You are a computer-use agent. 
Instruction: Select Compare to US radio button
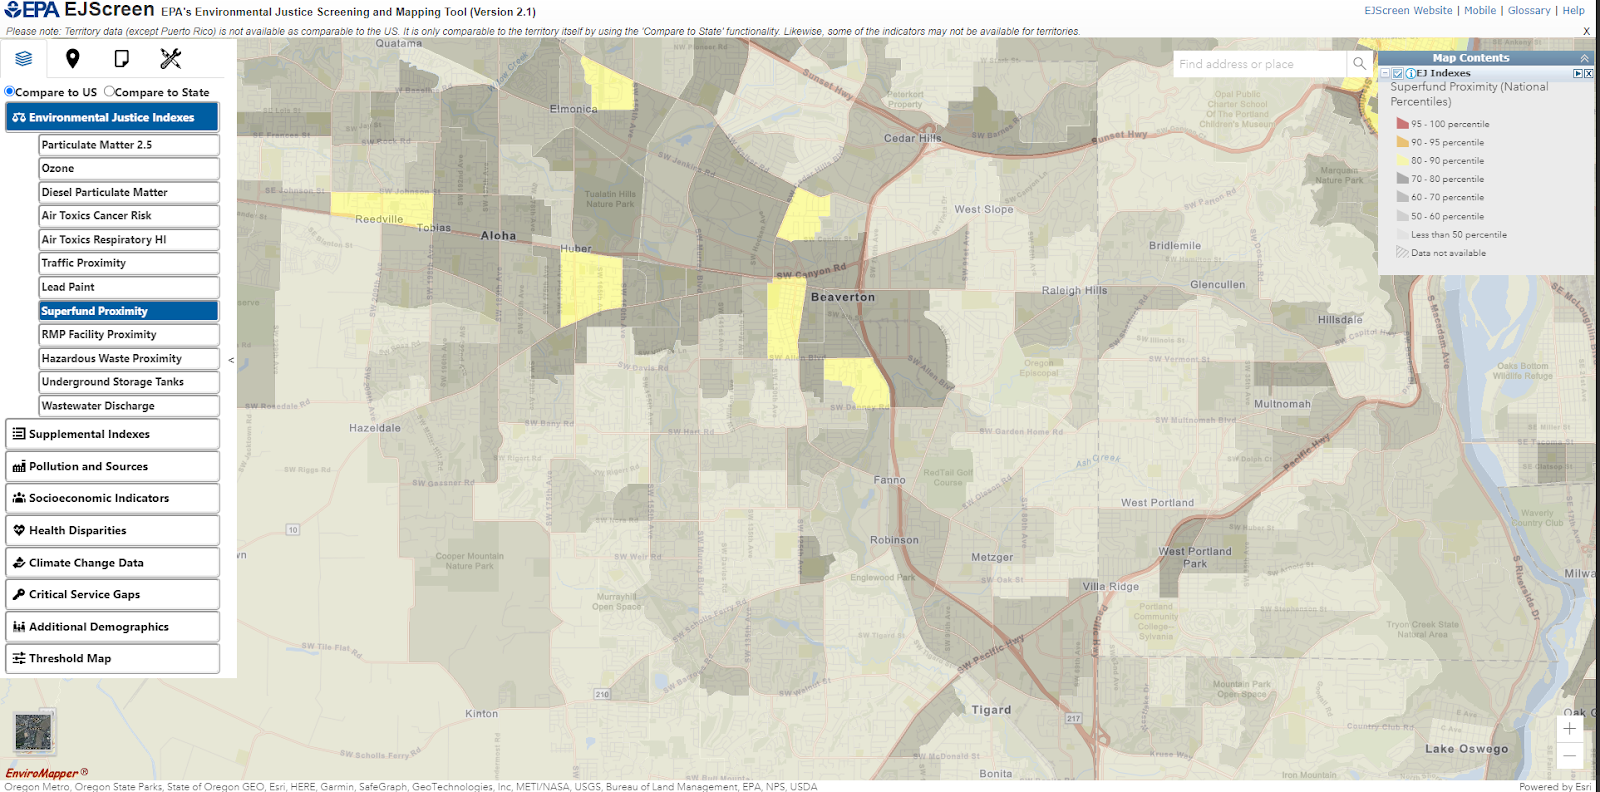(10, 91)
